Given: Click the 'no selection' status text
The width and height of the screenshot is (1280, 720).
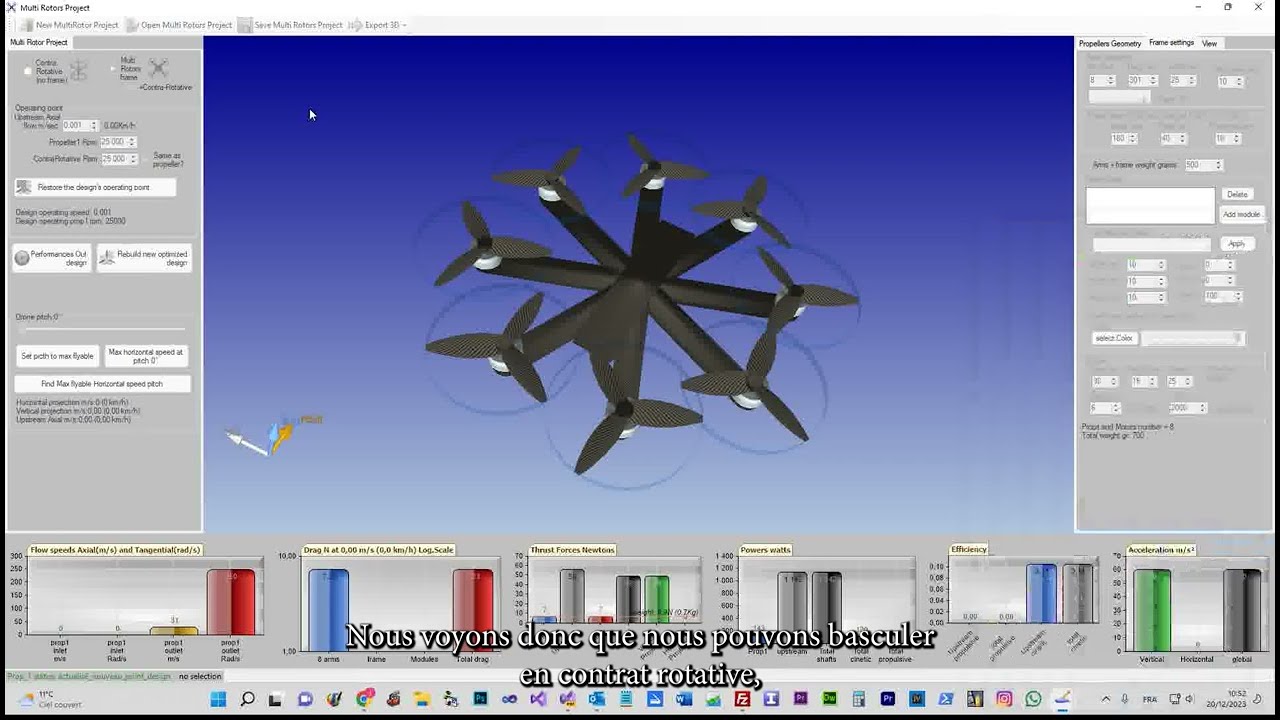Looking at the screenshot, I should coord(200,677).
